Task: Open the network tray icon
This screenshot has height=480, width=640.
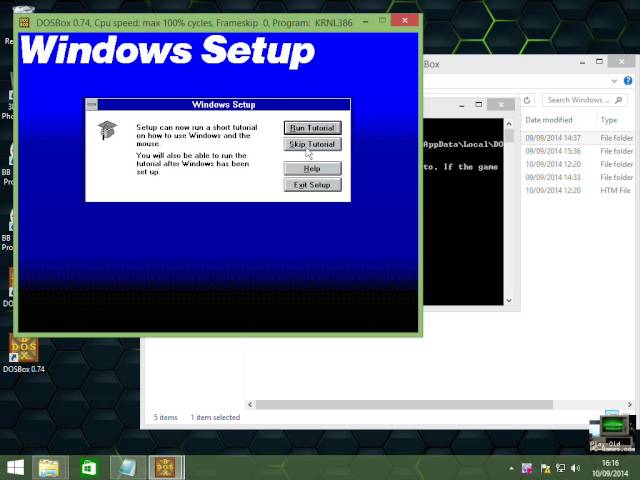Action: point(560,468)
